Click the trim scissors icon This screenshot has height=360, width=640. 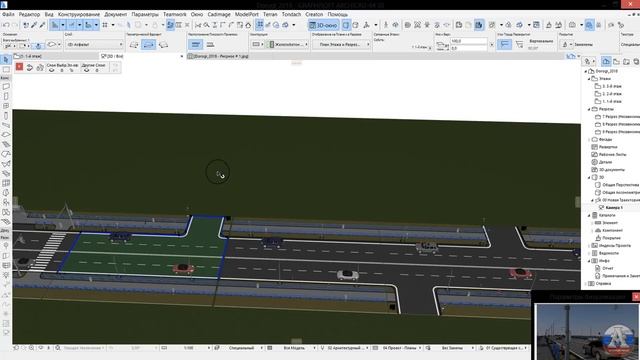[x=198, y=25]
